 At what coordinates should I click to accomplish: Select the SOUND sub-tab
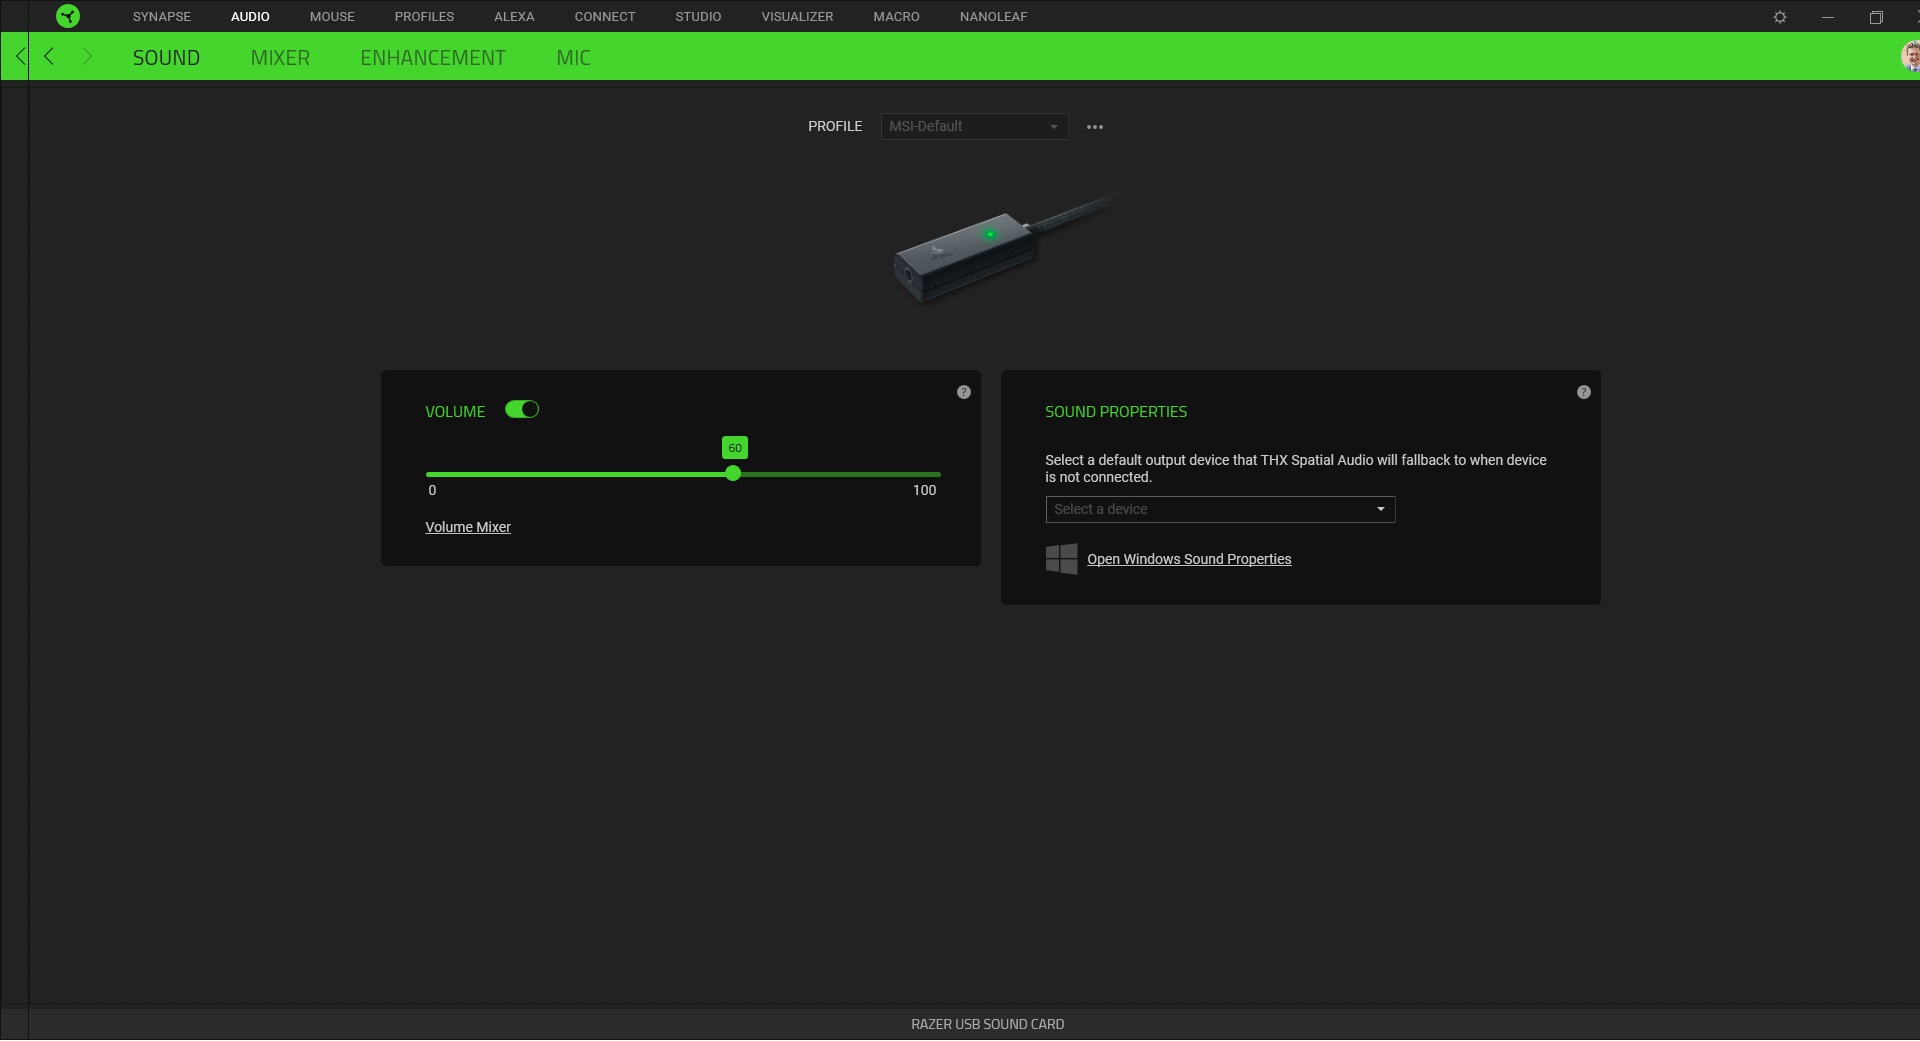click(166, 58)
